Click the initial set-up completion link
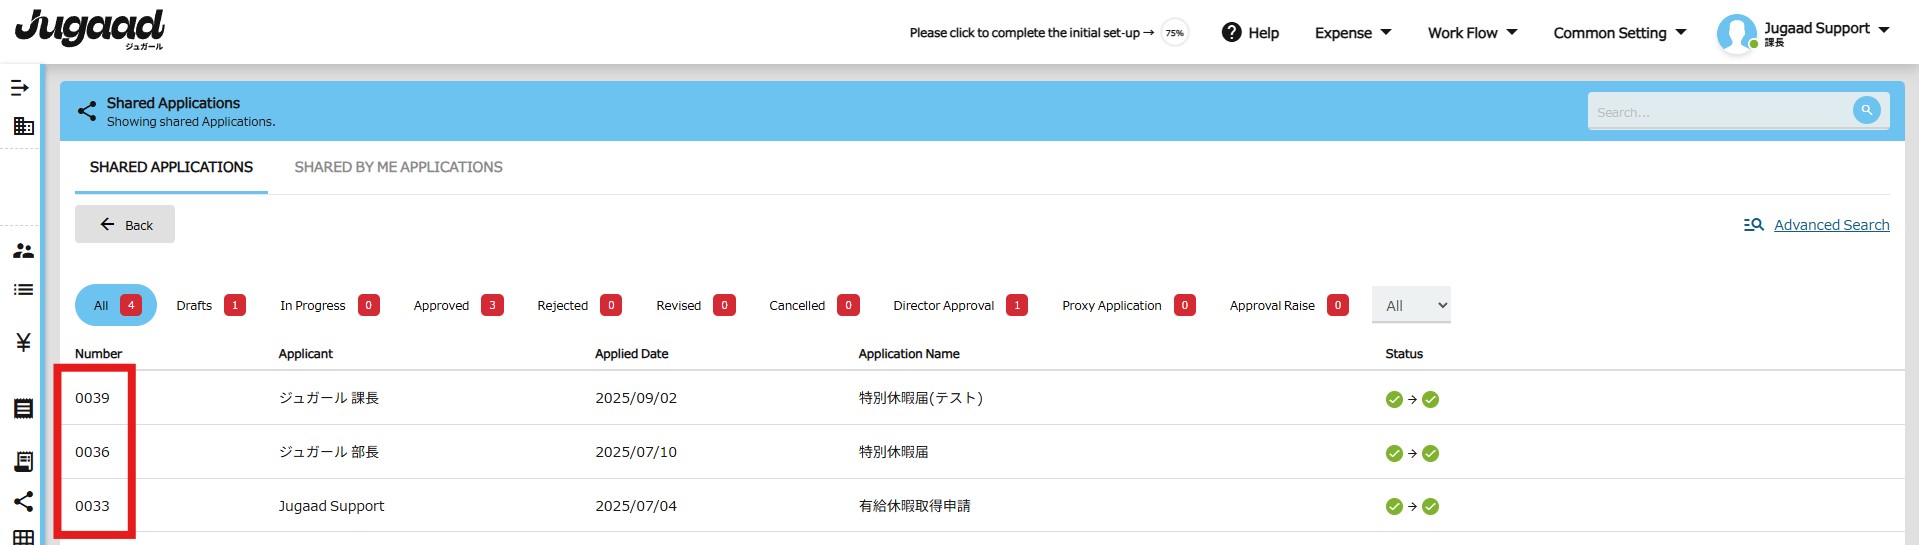This screenshot has height=545, width=1919. (x=1031, y=33)
